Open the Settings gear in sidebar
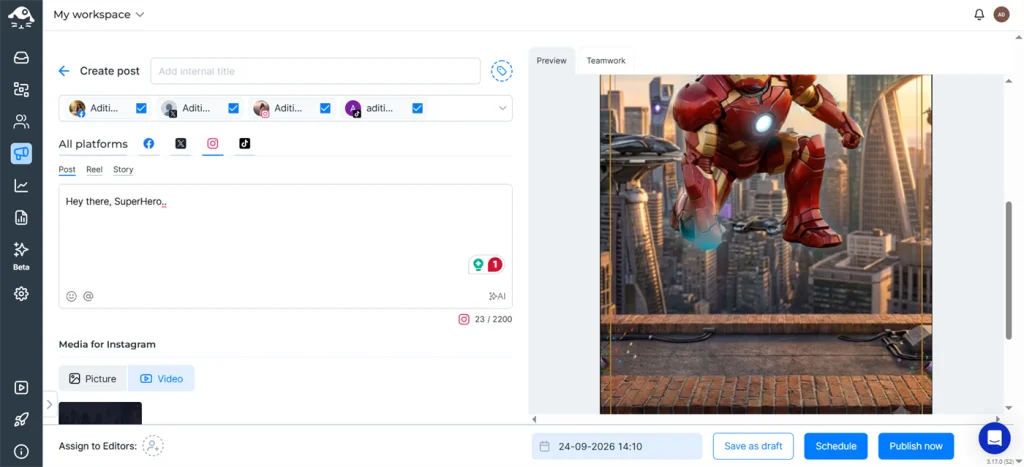Viewport: 1024px width, 467px height. coord(21,294)
